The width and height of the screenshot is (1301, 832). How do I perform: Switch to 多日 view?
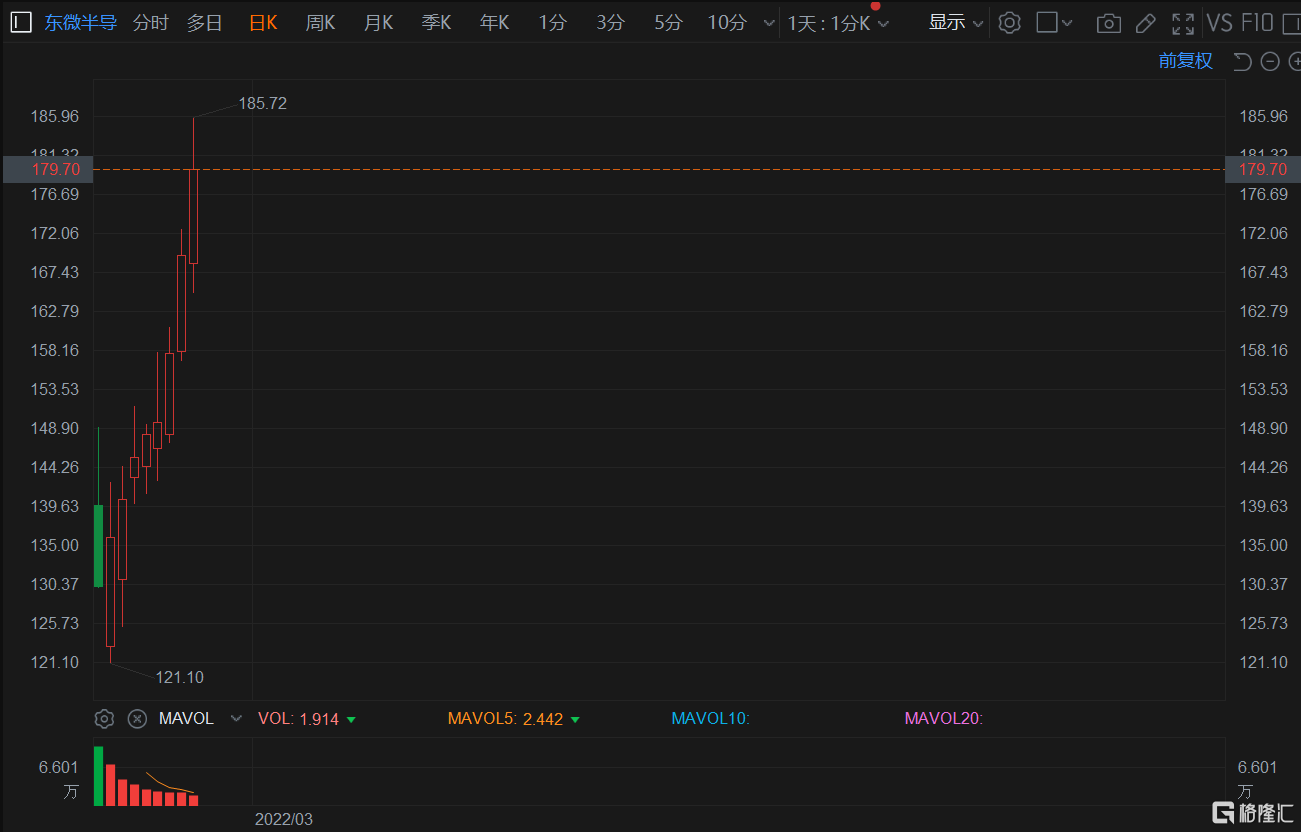click(x=205, y=22)
